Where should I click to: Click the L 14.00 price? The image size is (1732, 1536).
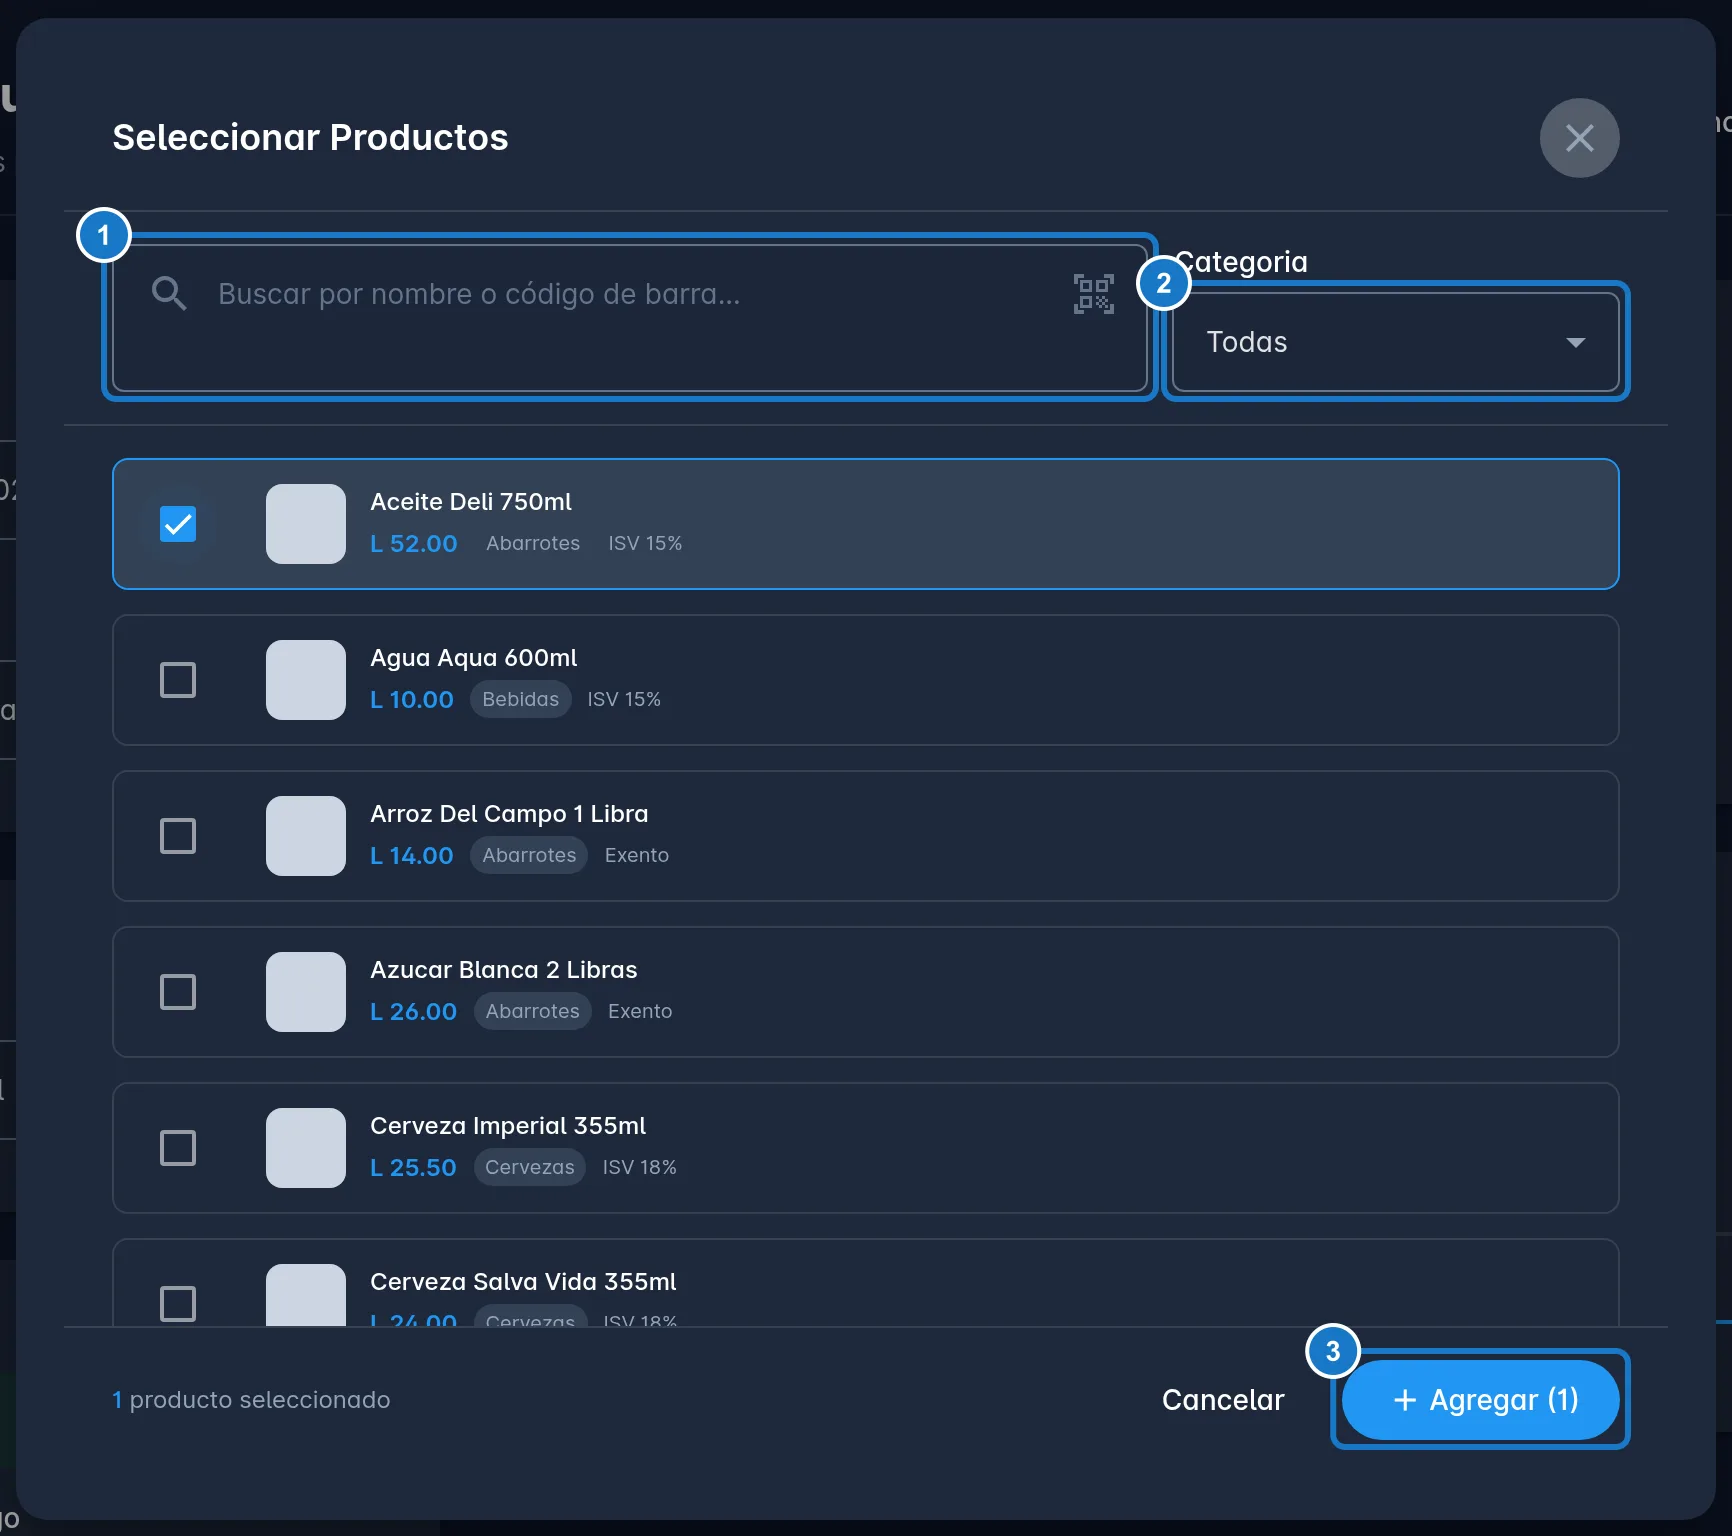tap(412, 855)
